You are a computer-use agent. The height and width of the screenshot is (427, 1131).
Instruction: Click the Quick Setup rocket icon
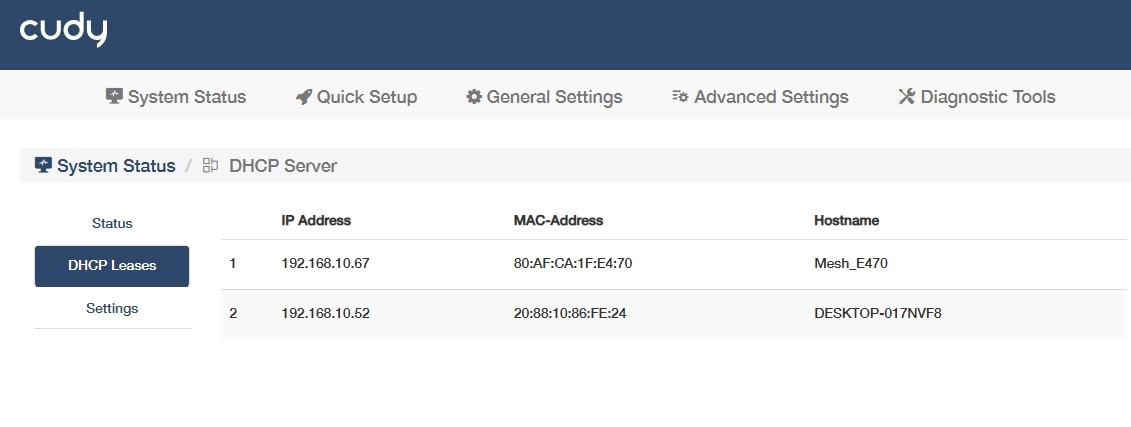pyautogui.click(x=304, y=97)
